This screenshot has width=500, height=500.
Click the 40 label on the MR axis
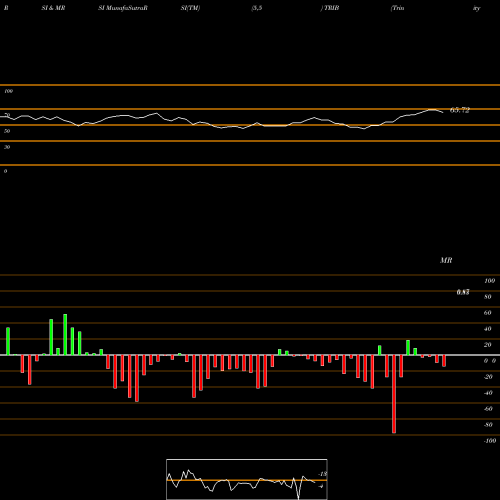488,329
